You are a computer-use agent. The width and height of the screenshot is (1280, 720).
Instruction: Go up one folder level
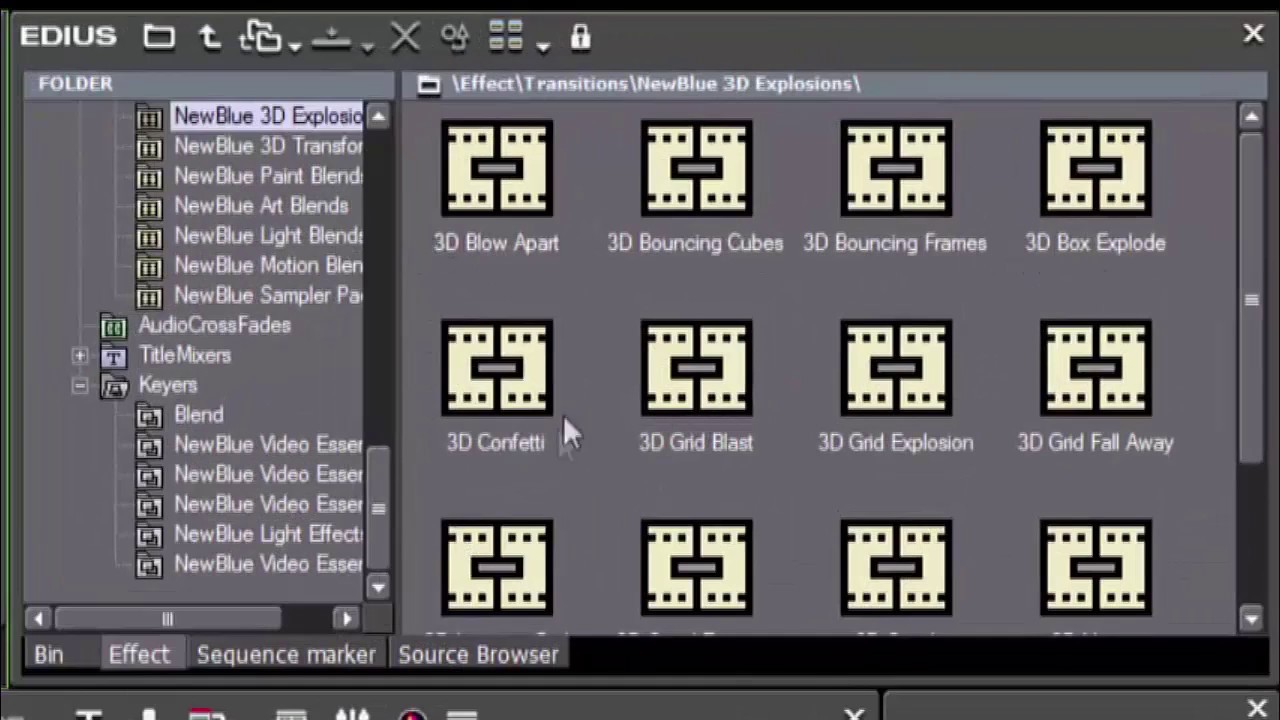pos(209,37)
